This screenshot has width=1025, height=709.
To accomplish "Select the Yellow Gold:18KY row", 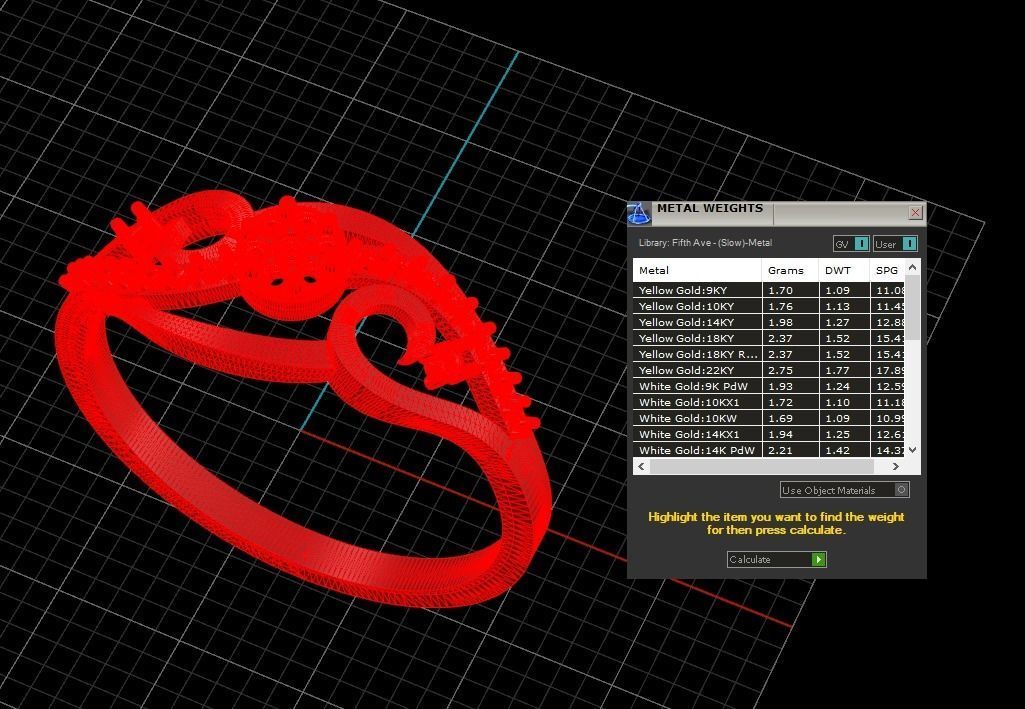I will (770, 338).
